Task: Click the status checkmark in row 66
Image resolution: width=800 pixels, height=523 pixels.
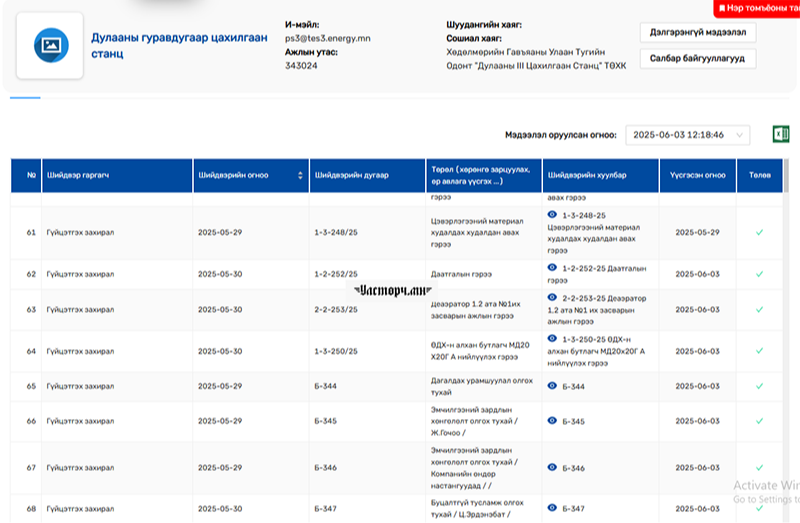Action: [x=759, y=421]
